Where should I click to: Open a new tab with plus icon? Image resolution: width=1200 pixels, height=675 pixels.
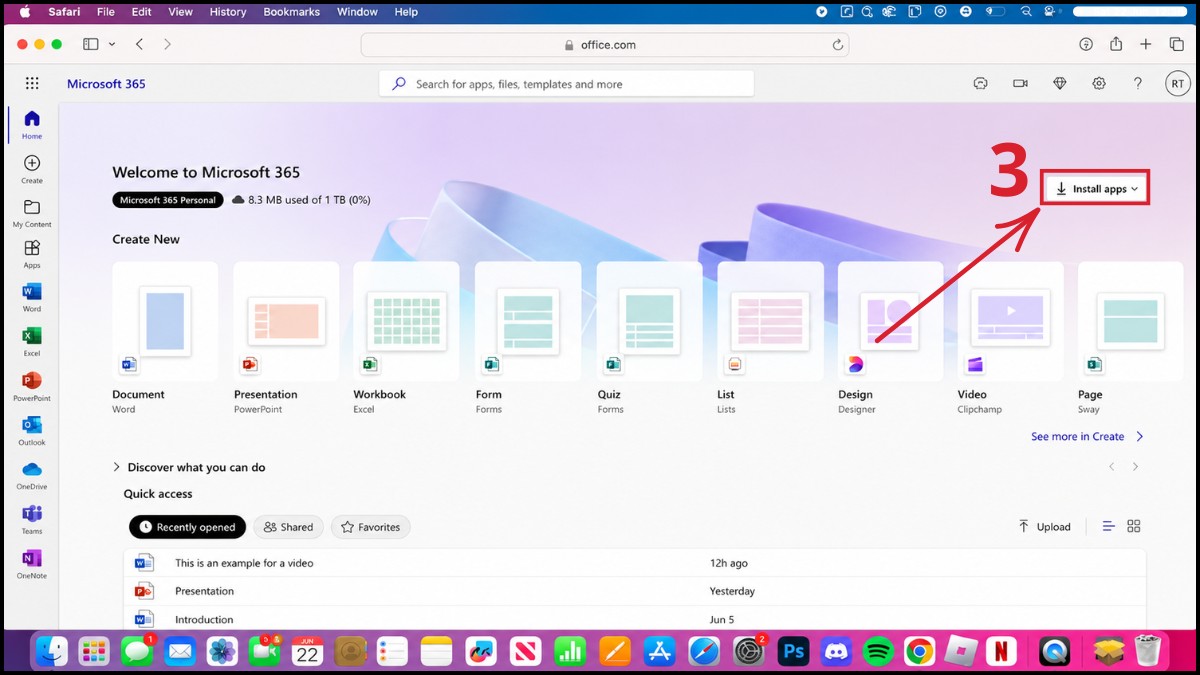tap(1146, 44)
